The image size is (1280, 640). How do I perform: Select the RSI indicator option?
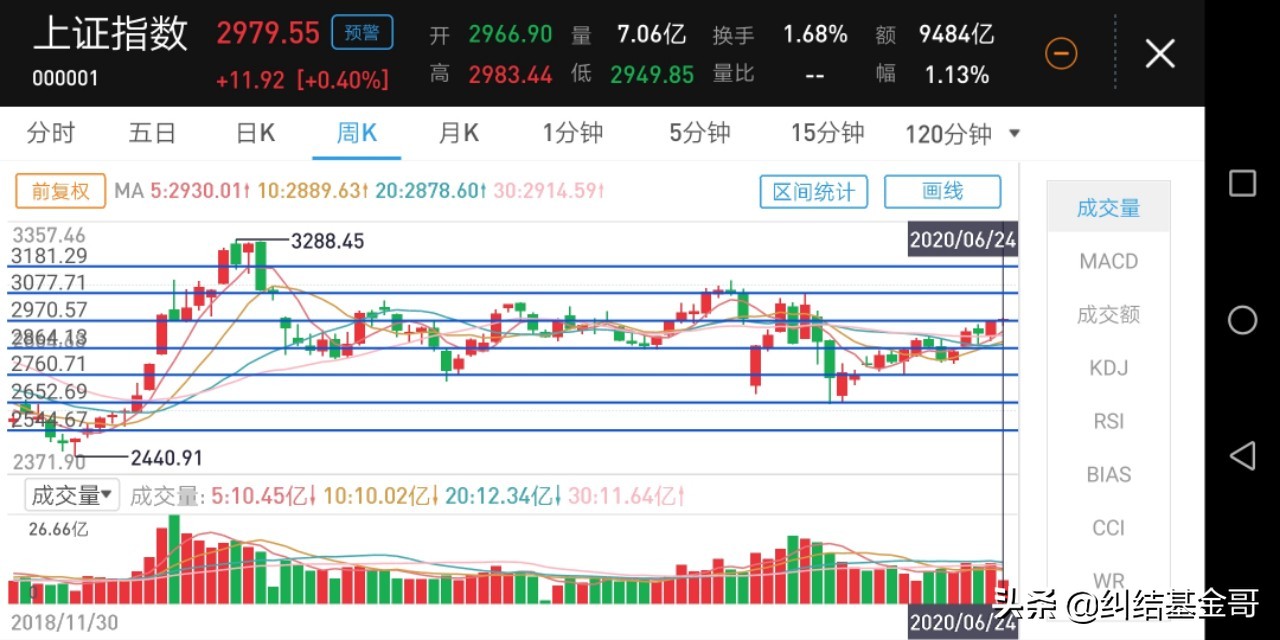click(1108, 421)
